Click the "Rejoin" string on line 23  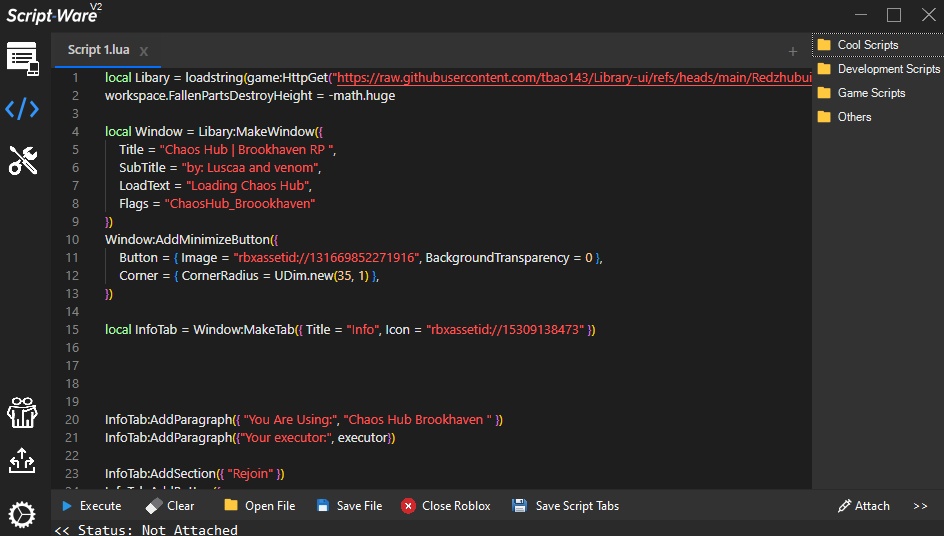(252, 474)
